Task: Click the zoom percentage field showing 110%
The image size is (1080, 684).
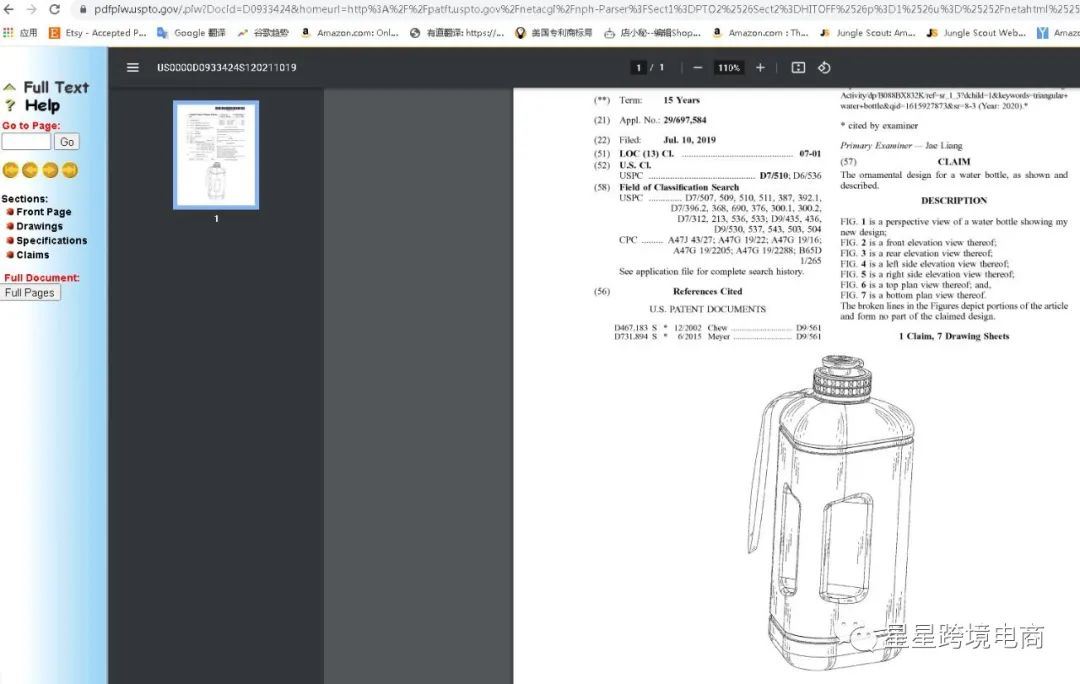Action: pyautogui.click(x=728, y=68)
